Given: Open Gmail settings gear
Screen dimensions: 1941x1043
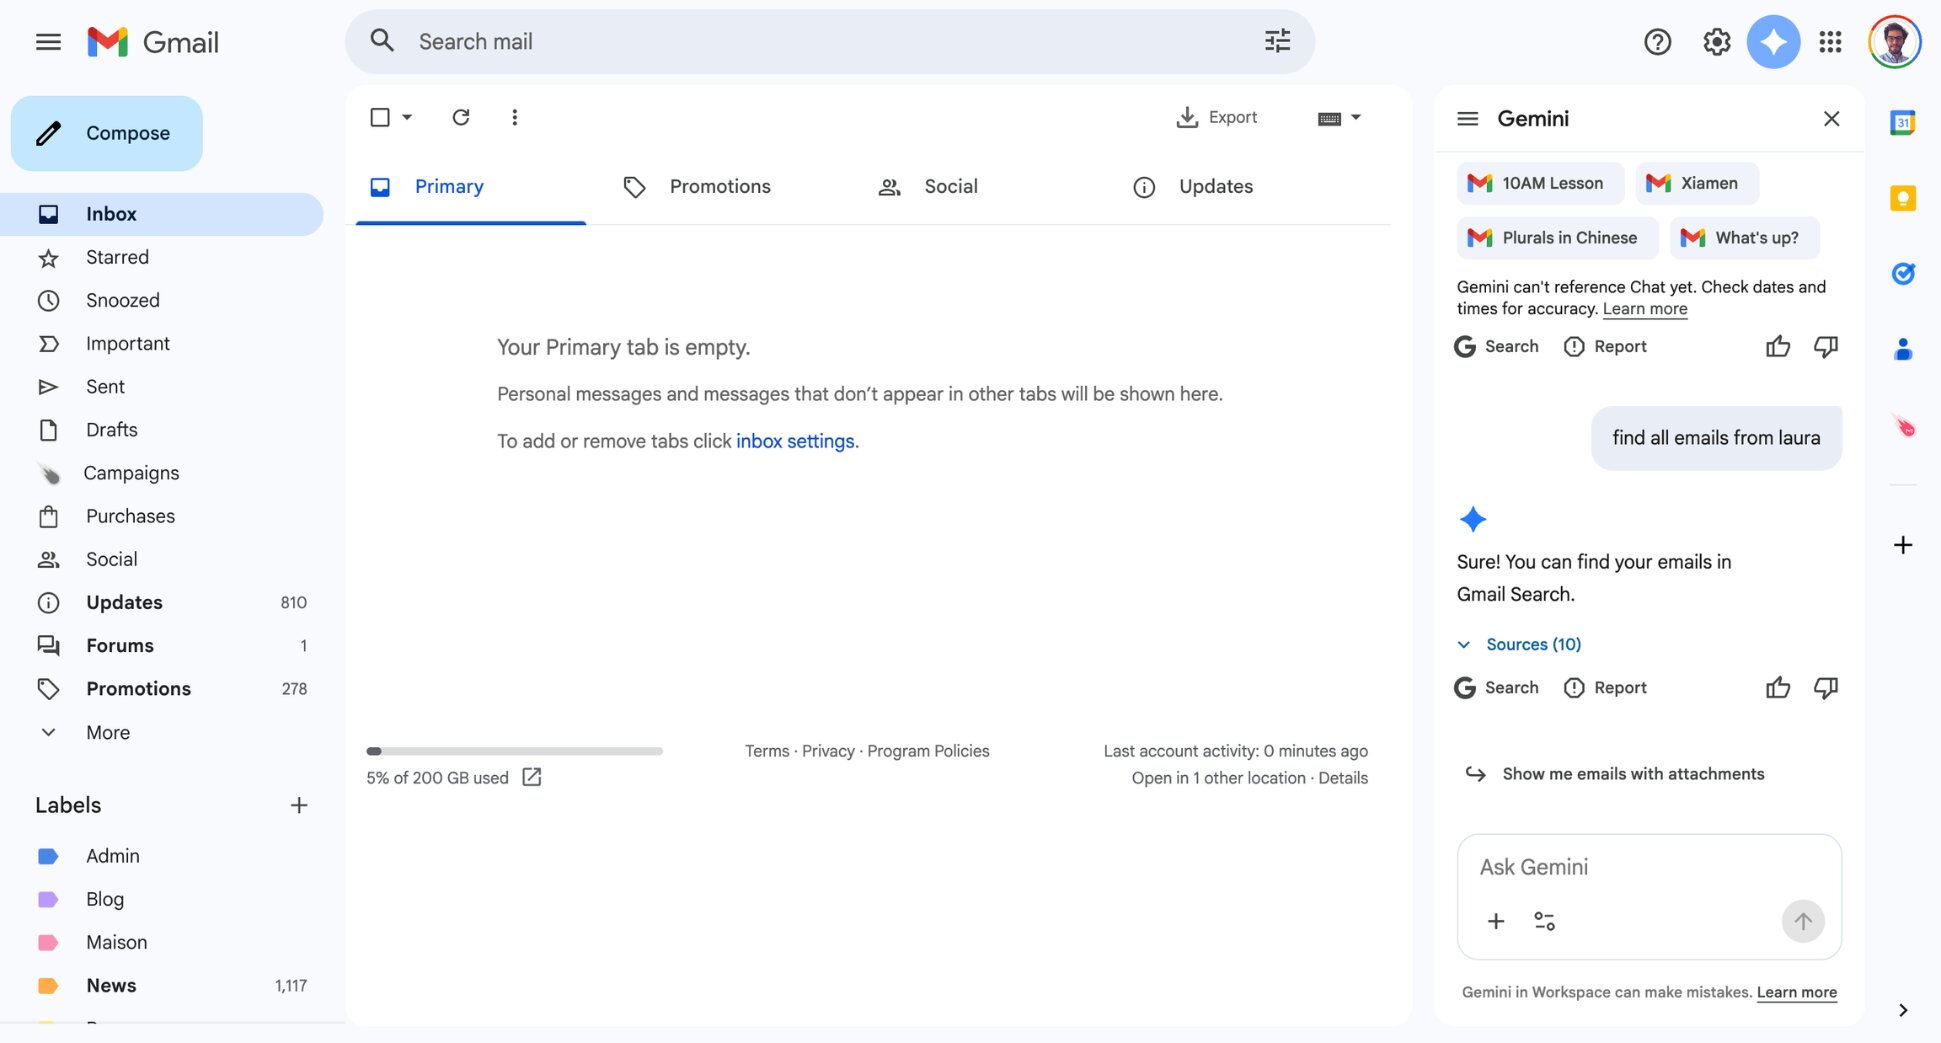Looking at the screenshot, I should (1716, 41).
